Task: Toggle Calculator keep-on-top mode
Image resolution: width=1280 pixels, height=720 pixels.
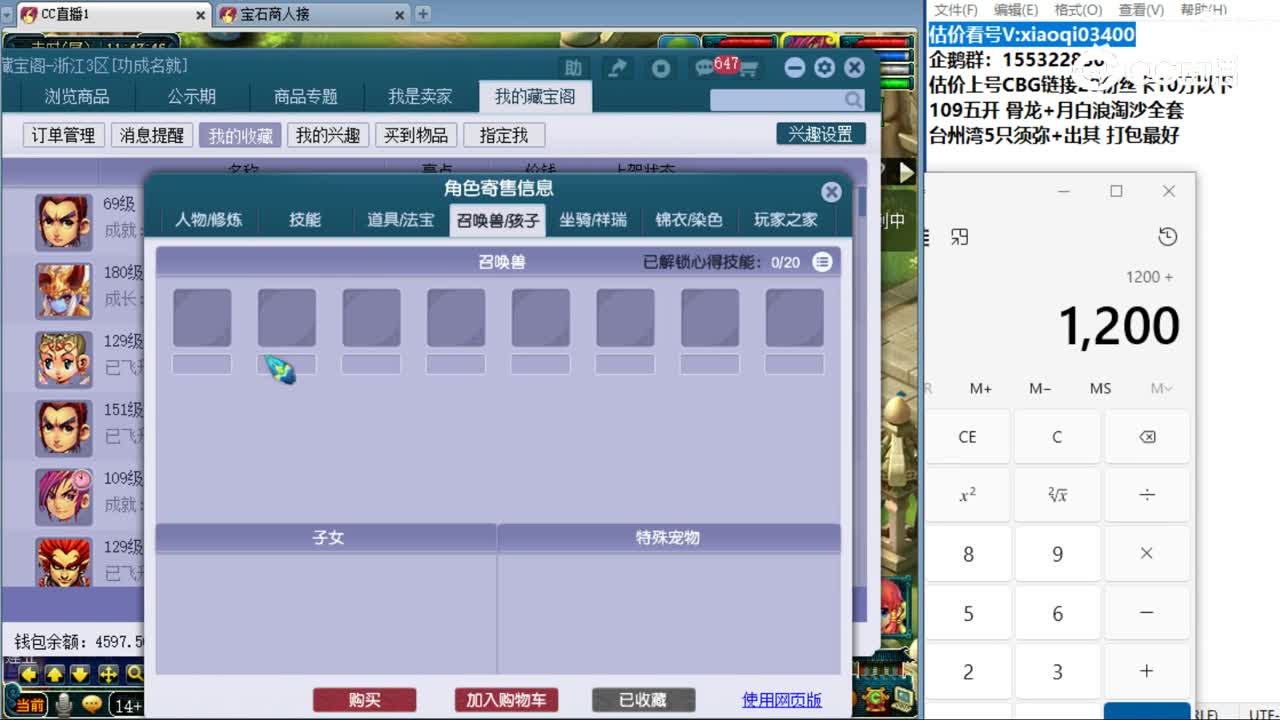Action: [x=960, y=237]
